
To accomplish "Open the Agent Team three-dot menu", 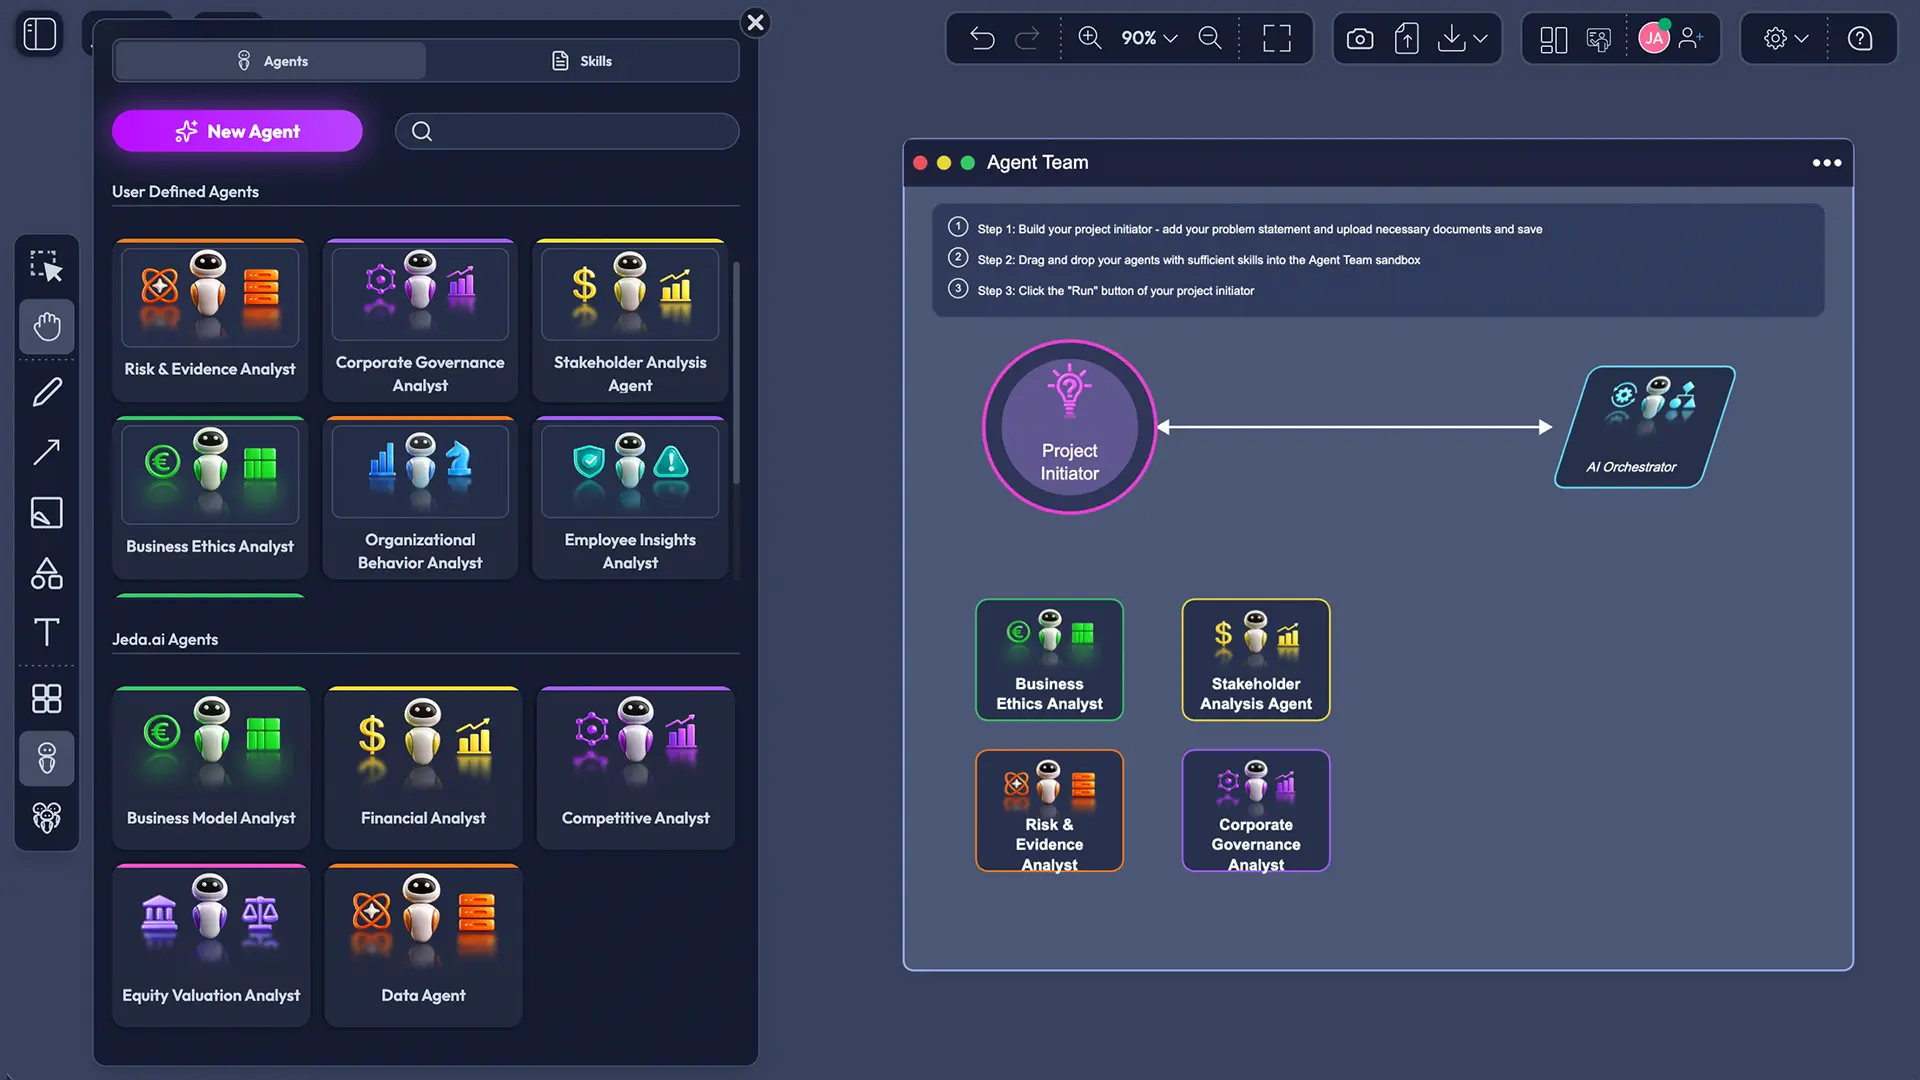I will pyautogui.click(x=1827, y=163).
